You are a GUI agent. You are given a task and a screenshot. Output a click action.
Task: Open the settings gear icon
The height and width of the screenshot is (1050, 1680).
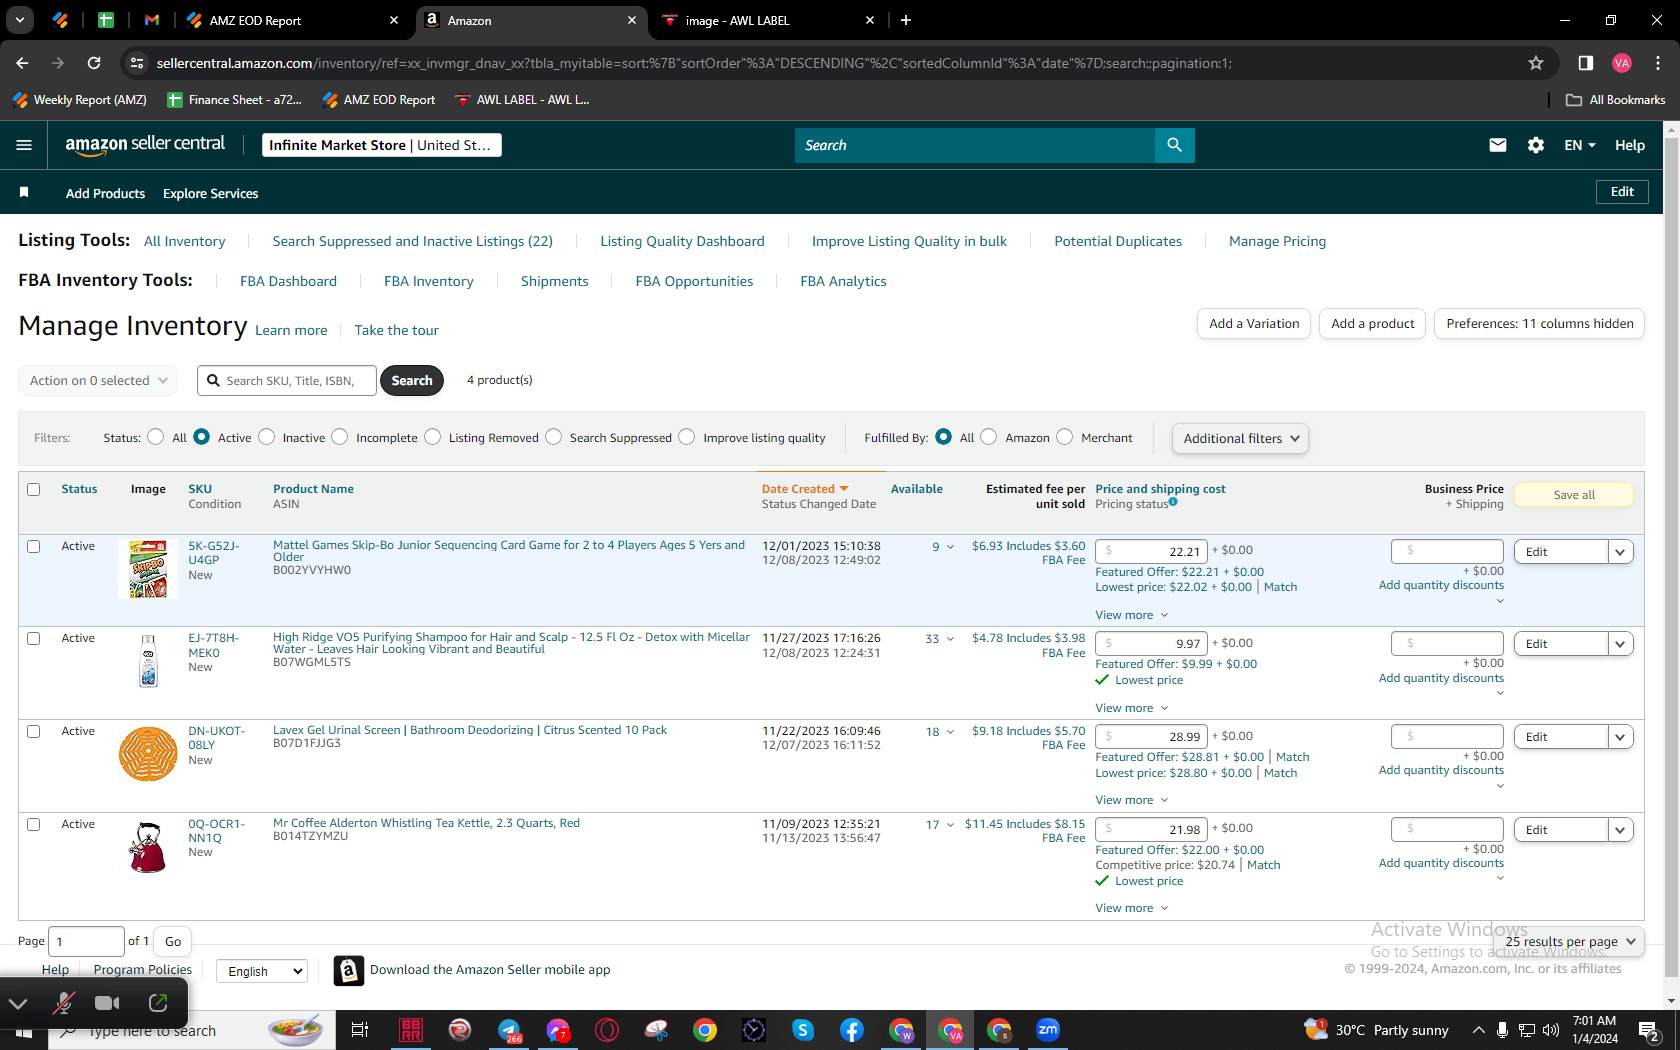point(1536,145)
